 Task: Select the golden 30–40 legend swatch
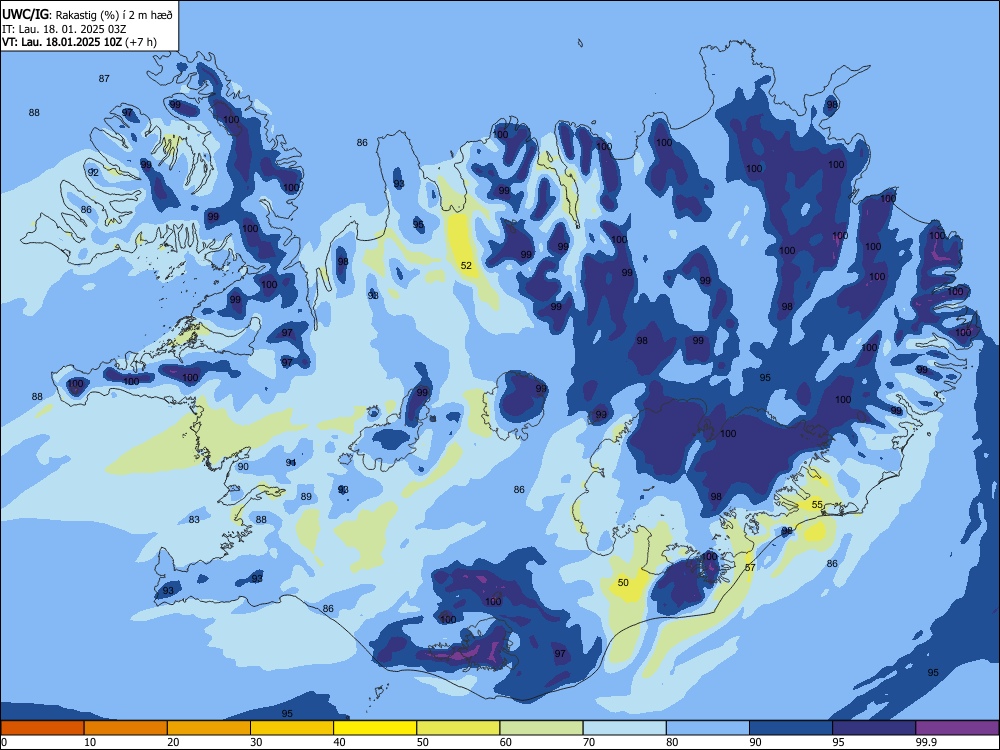(292, 728)
